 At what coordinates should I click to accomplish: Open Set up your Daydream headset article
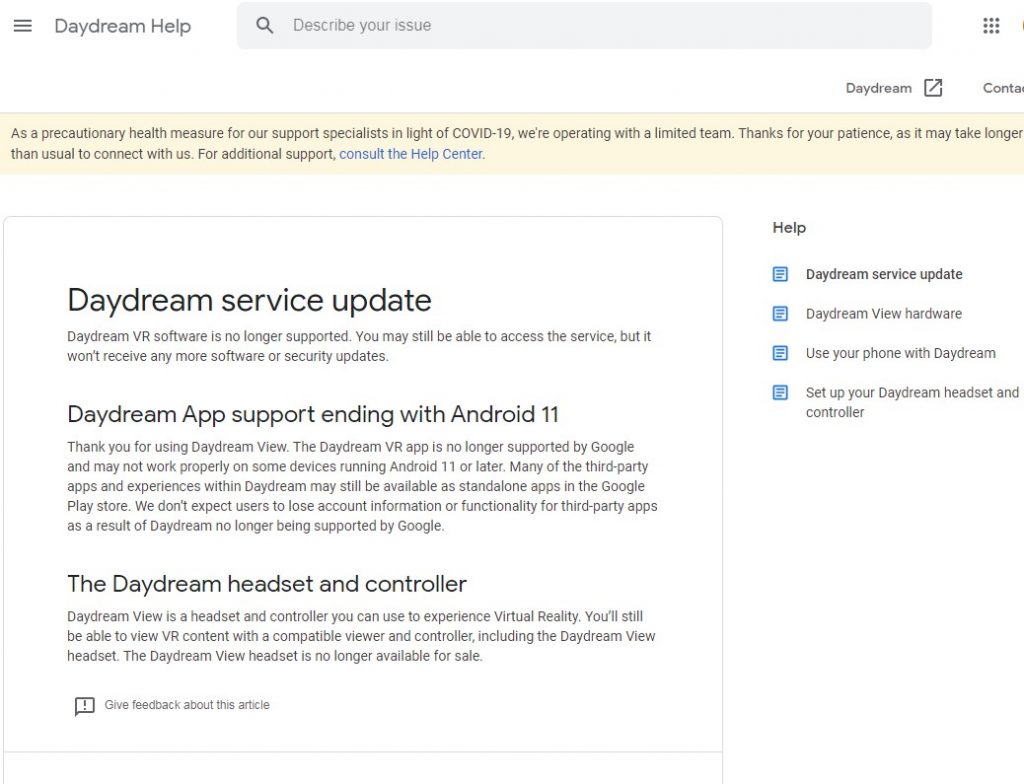912,402
